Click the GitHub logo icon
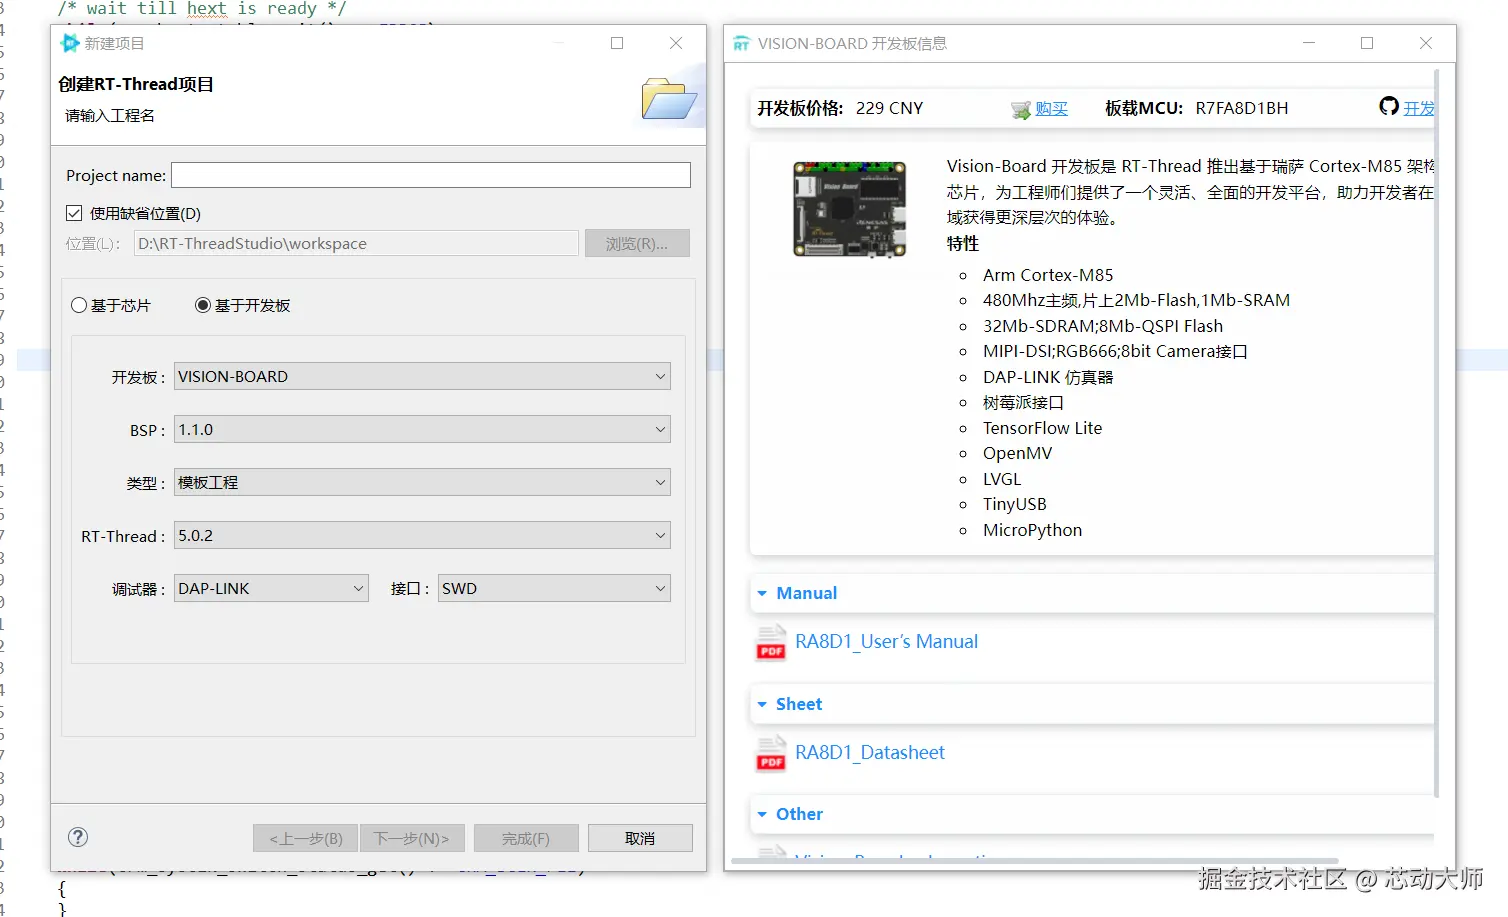This screenshot has width=1508, height=917. 1389,106
